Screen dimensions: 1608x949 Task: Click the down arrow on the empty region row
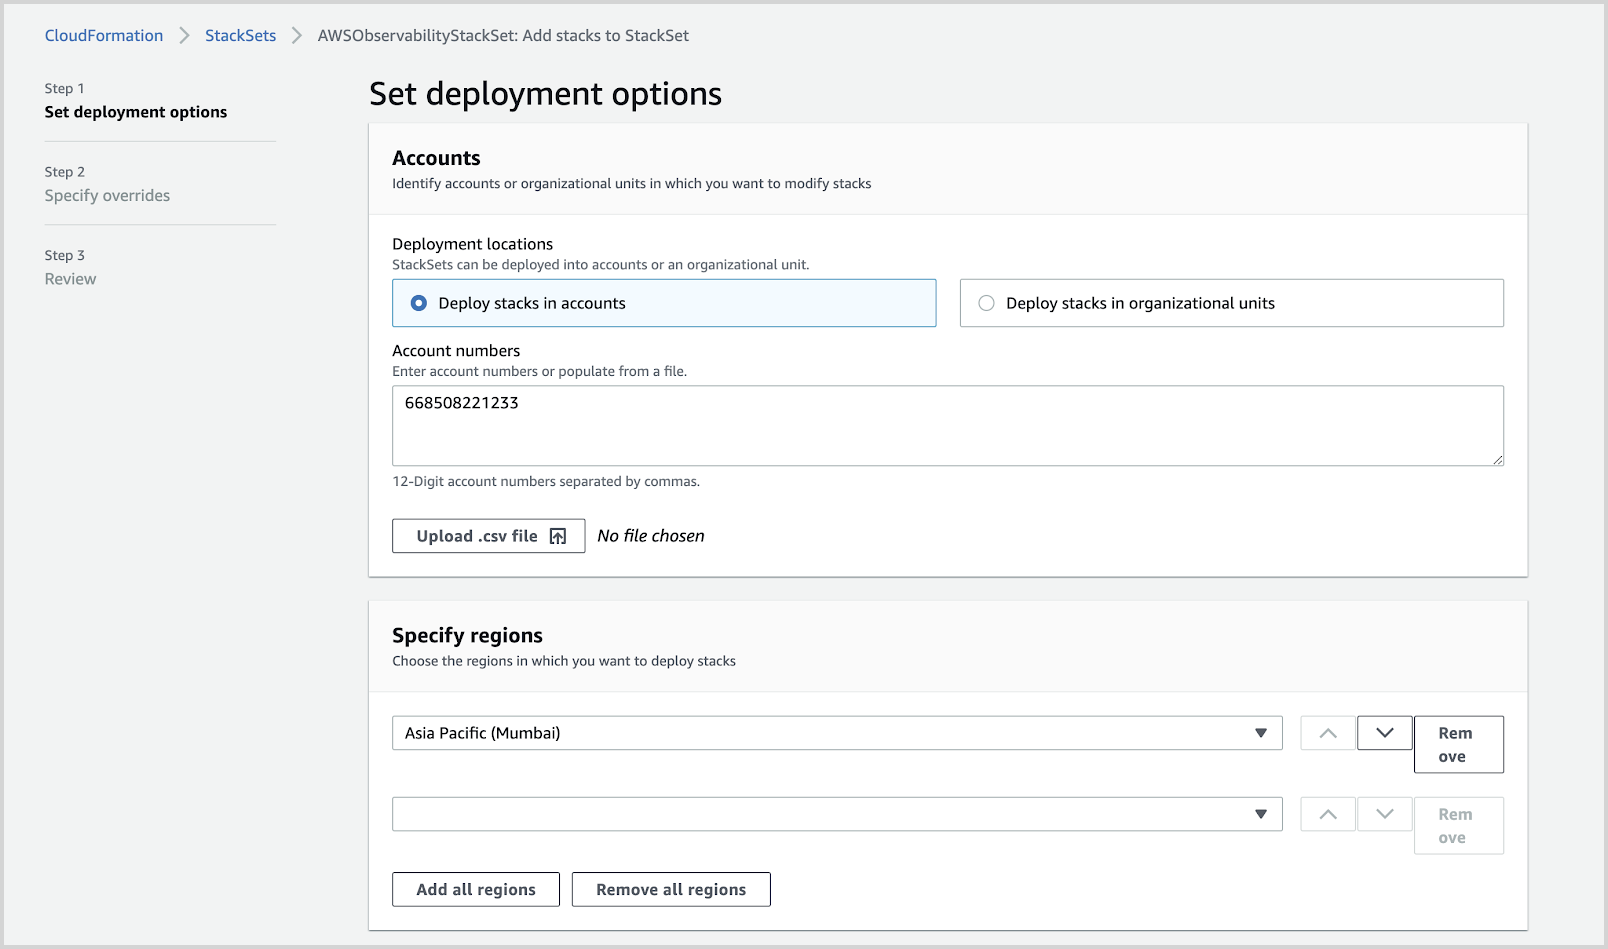pos(1384,813)
